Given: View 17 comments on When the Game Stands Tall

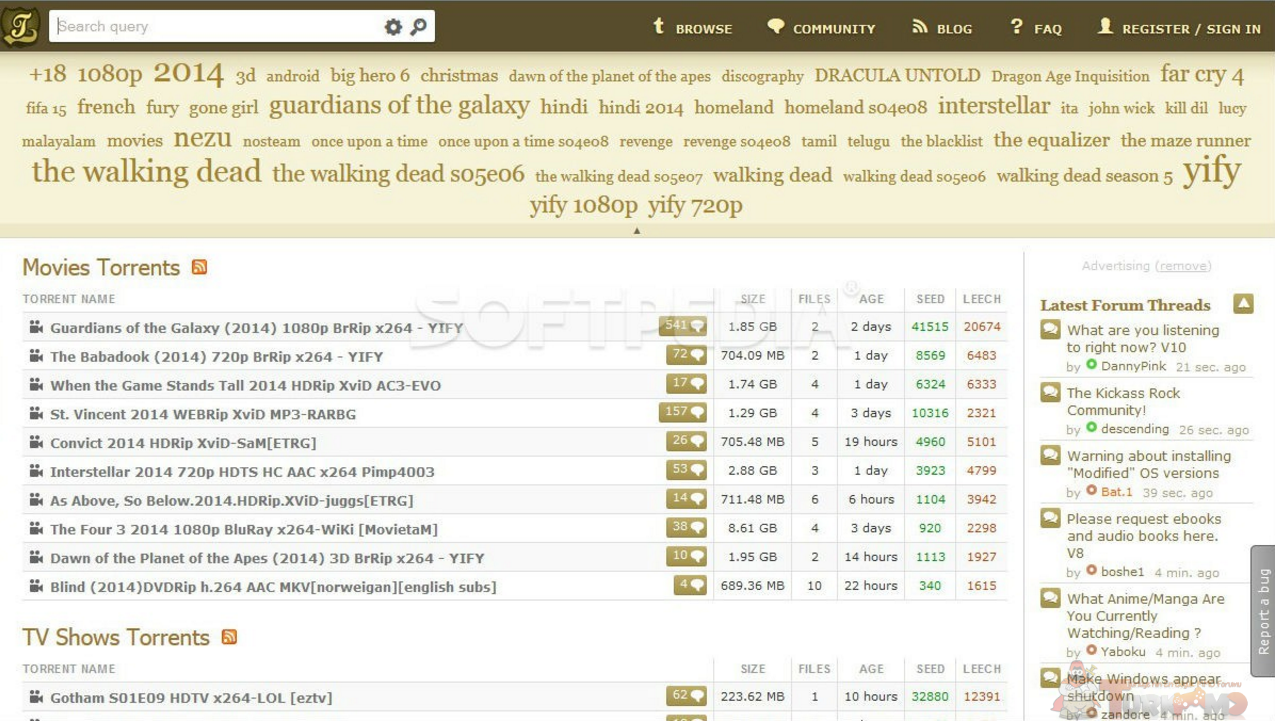Looking at the screenshot, I should pos(687,384).
